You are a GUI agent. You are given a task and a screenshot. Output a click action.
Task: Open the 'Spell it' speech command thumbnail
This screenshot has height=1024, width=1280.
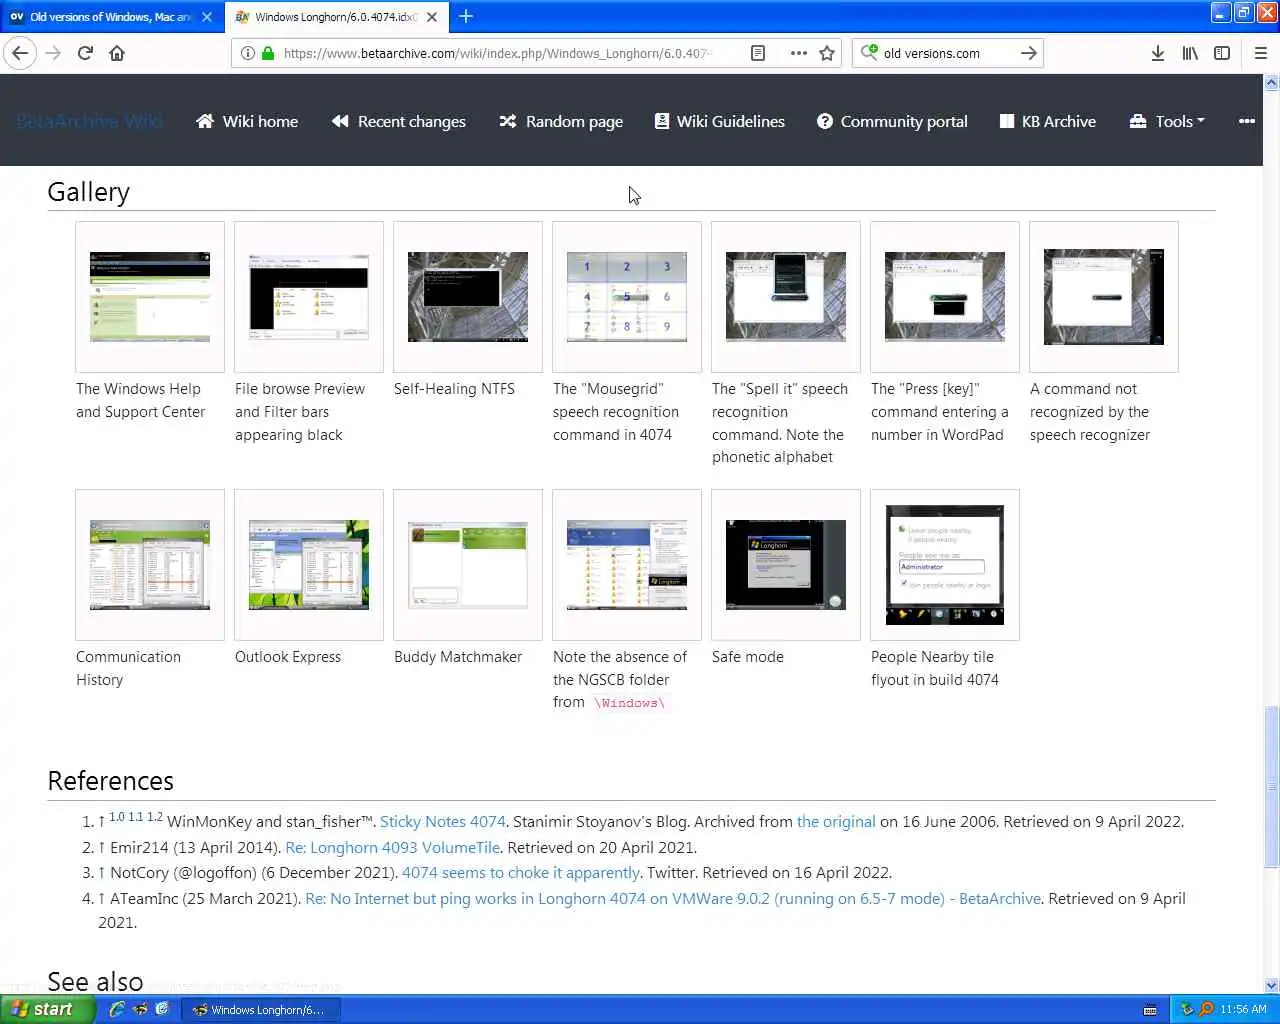pyautogui.click(x=786, y=297)
